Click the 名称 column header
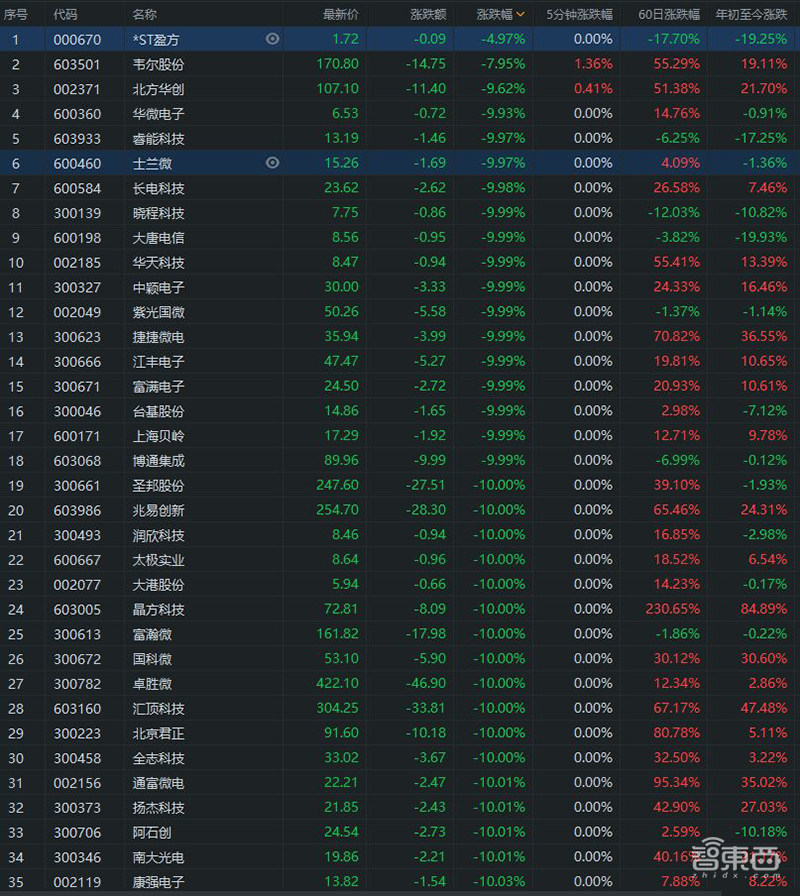 [145, 15]
